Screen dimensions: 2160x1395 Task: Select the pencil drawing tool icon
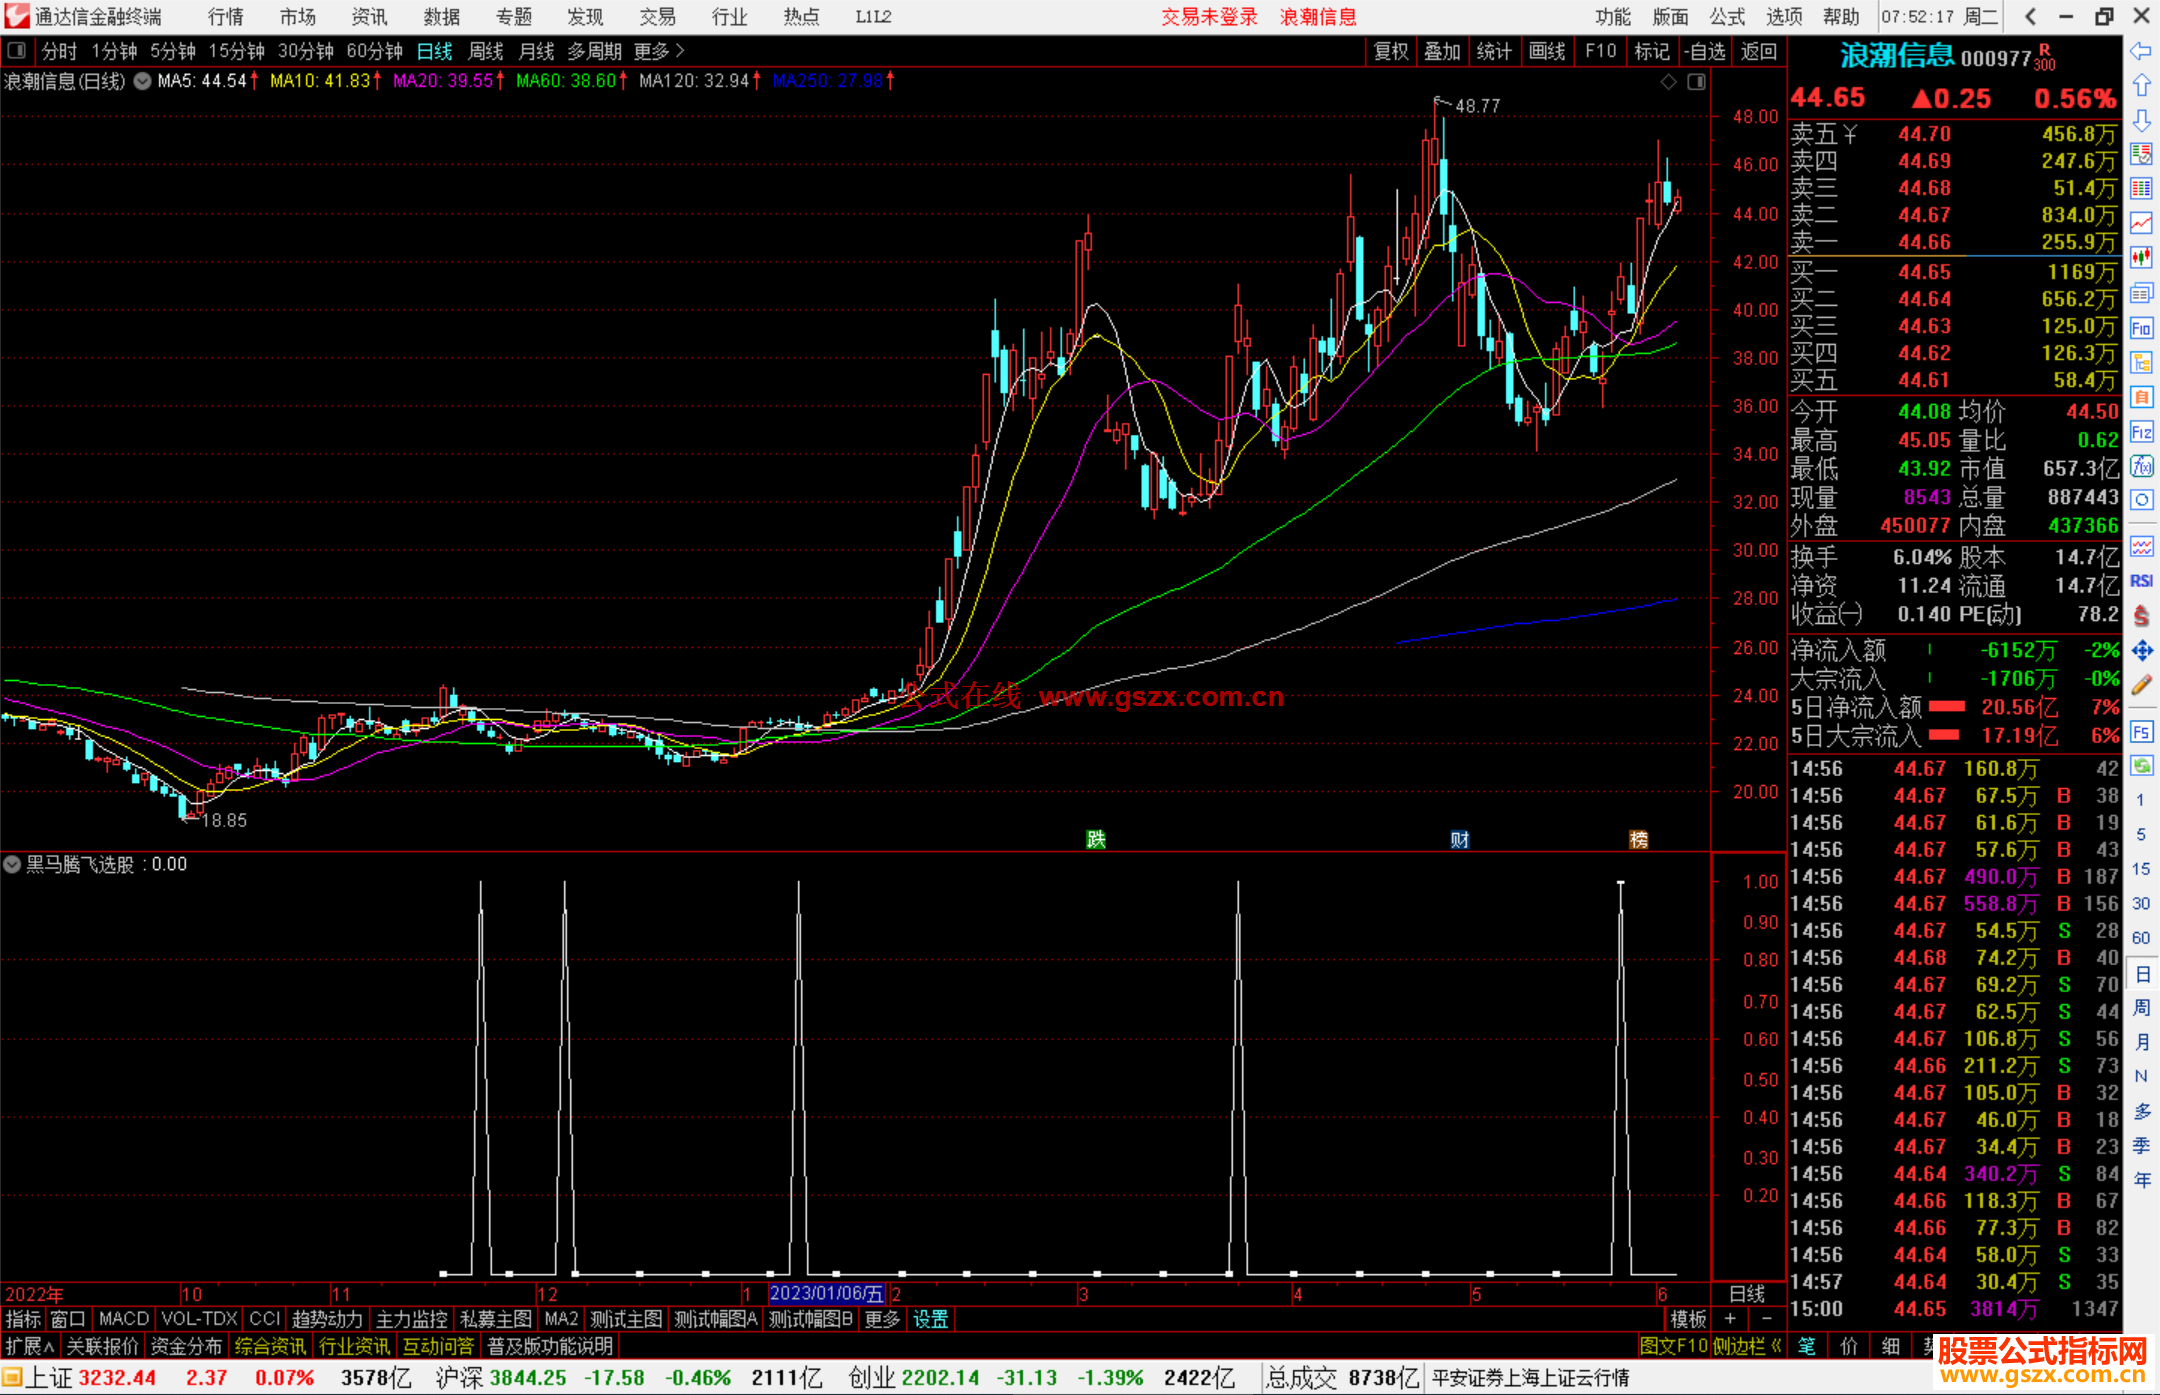point(2141,685)
